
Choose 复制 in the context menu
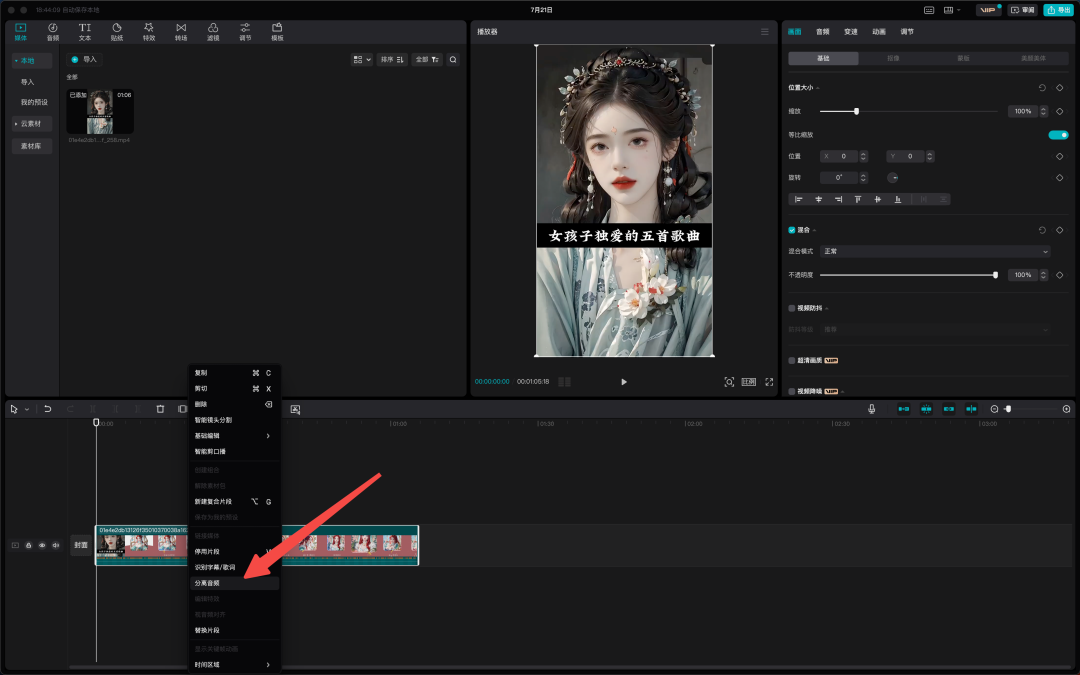point(234,373)
